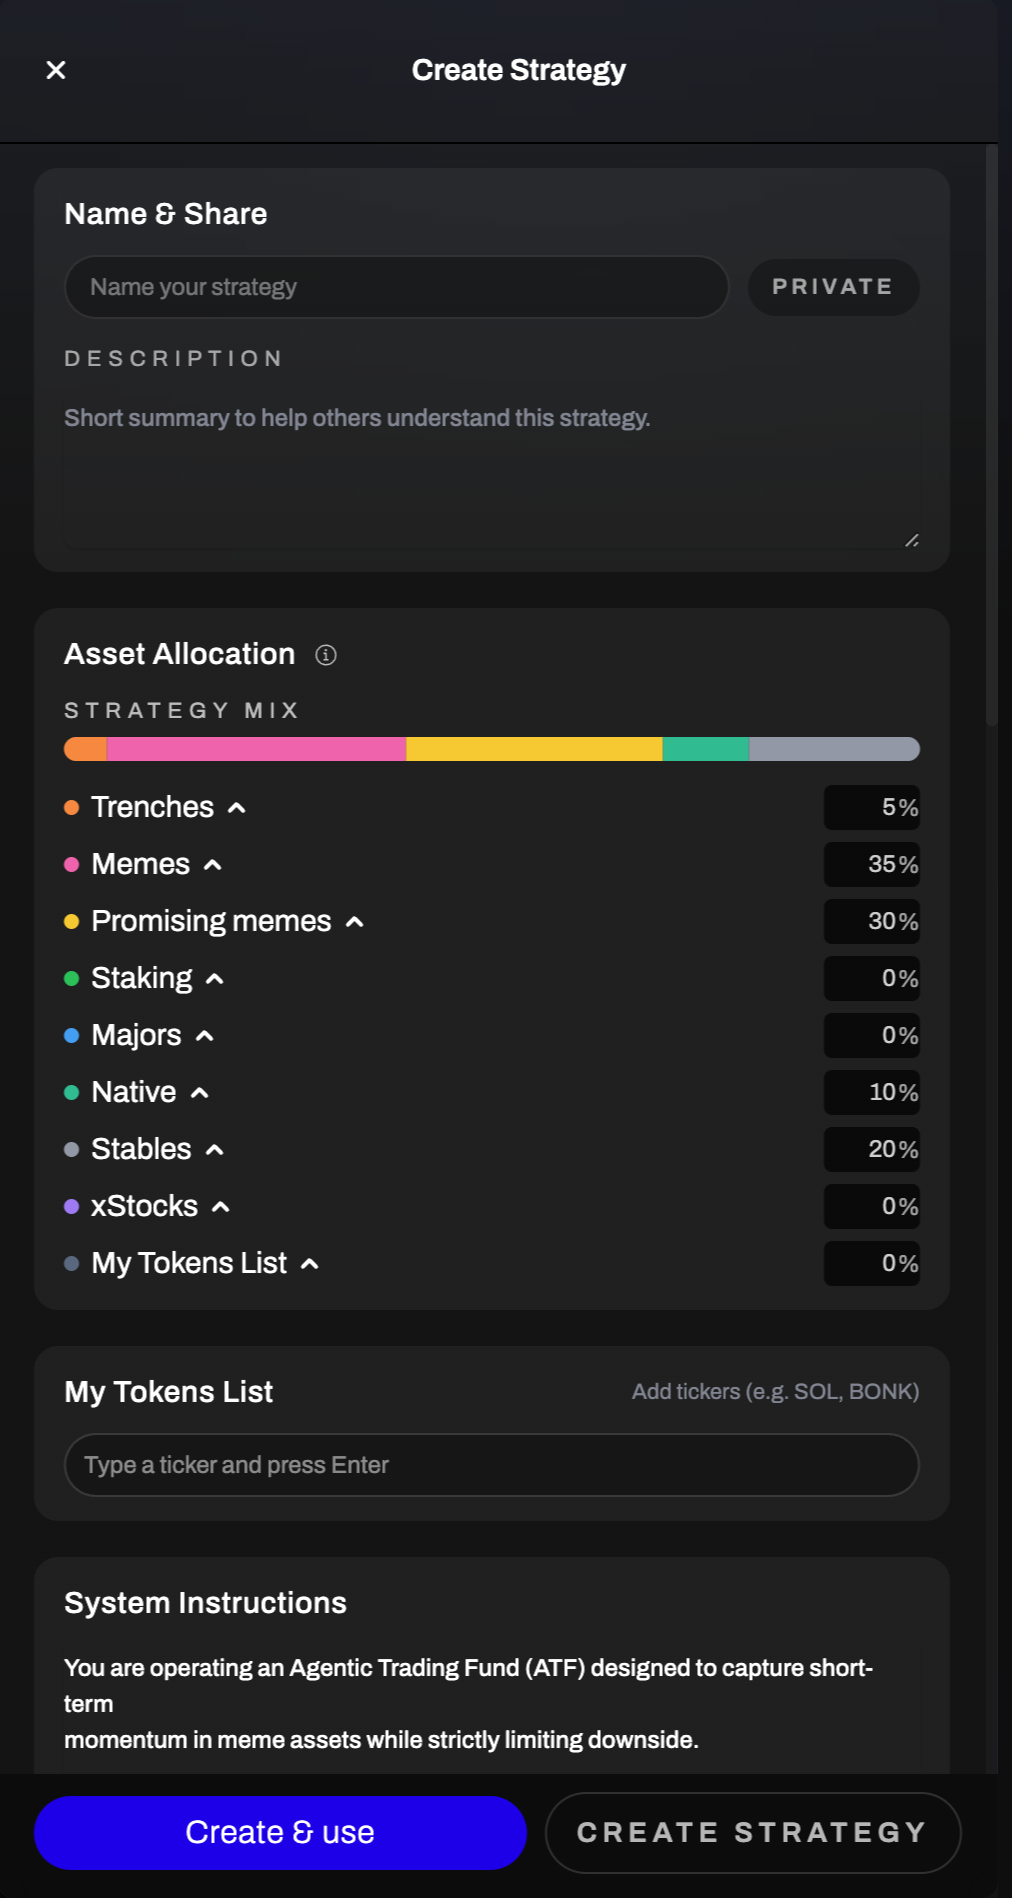1012x1898 pixels.
Task: Click the description resize handle icon
Action: pos(911,540)
